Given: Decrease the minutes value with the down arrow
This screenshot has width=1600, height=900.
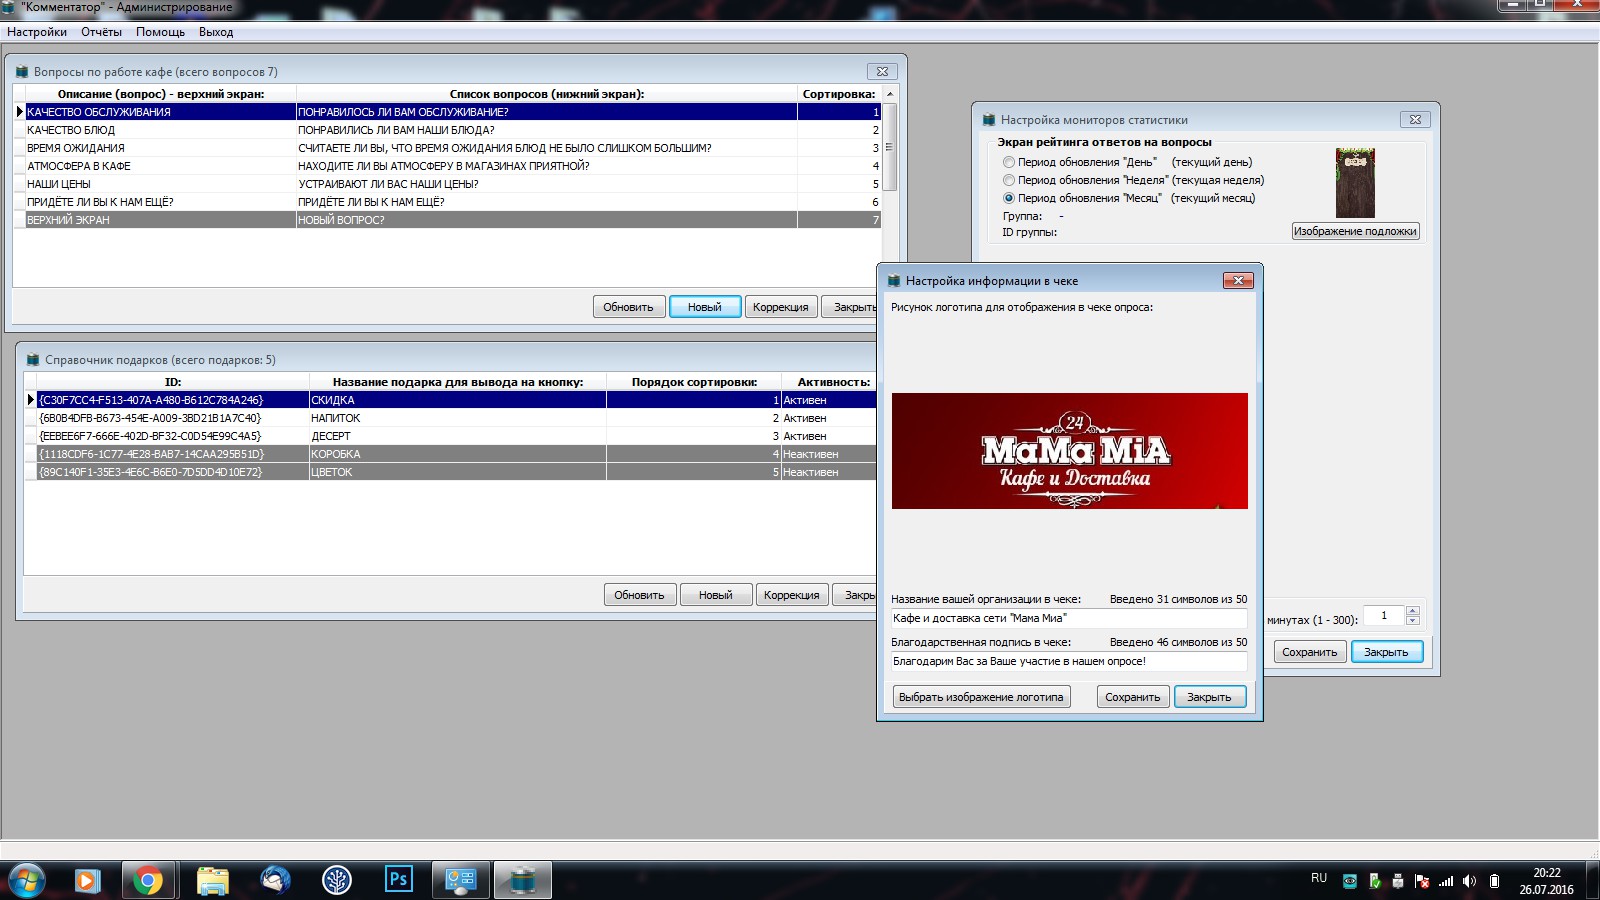Looking at the screenshot, I should point(1413,620).
